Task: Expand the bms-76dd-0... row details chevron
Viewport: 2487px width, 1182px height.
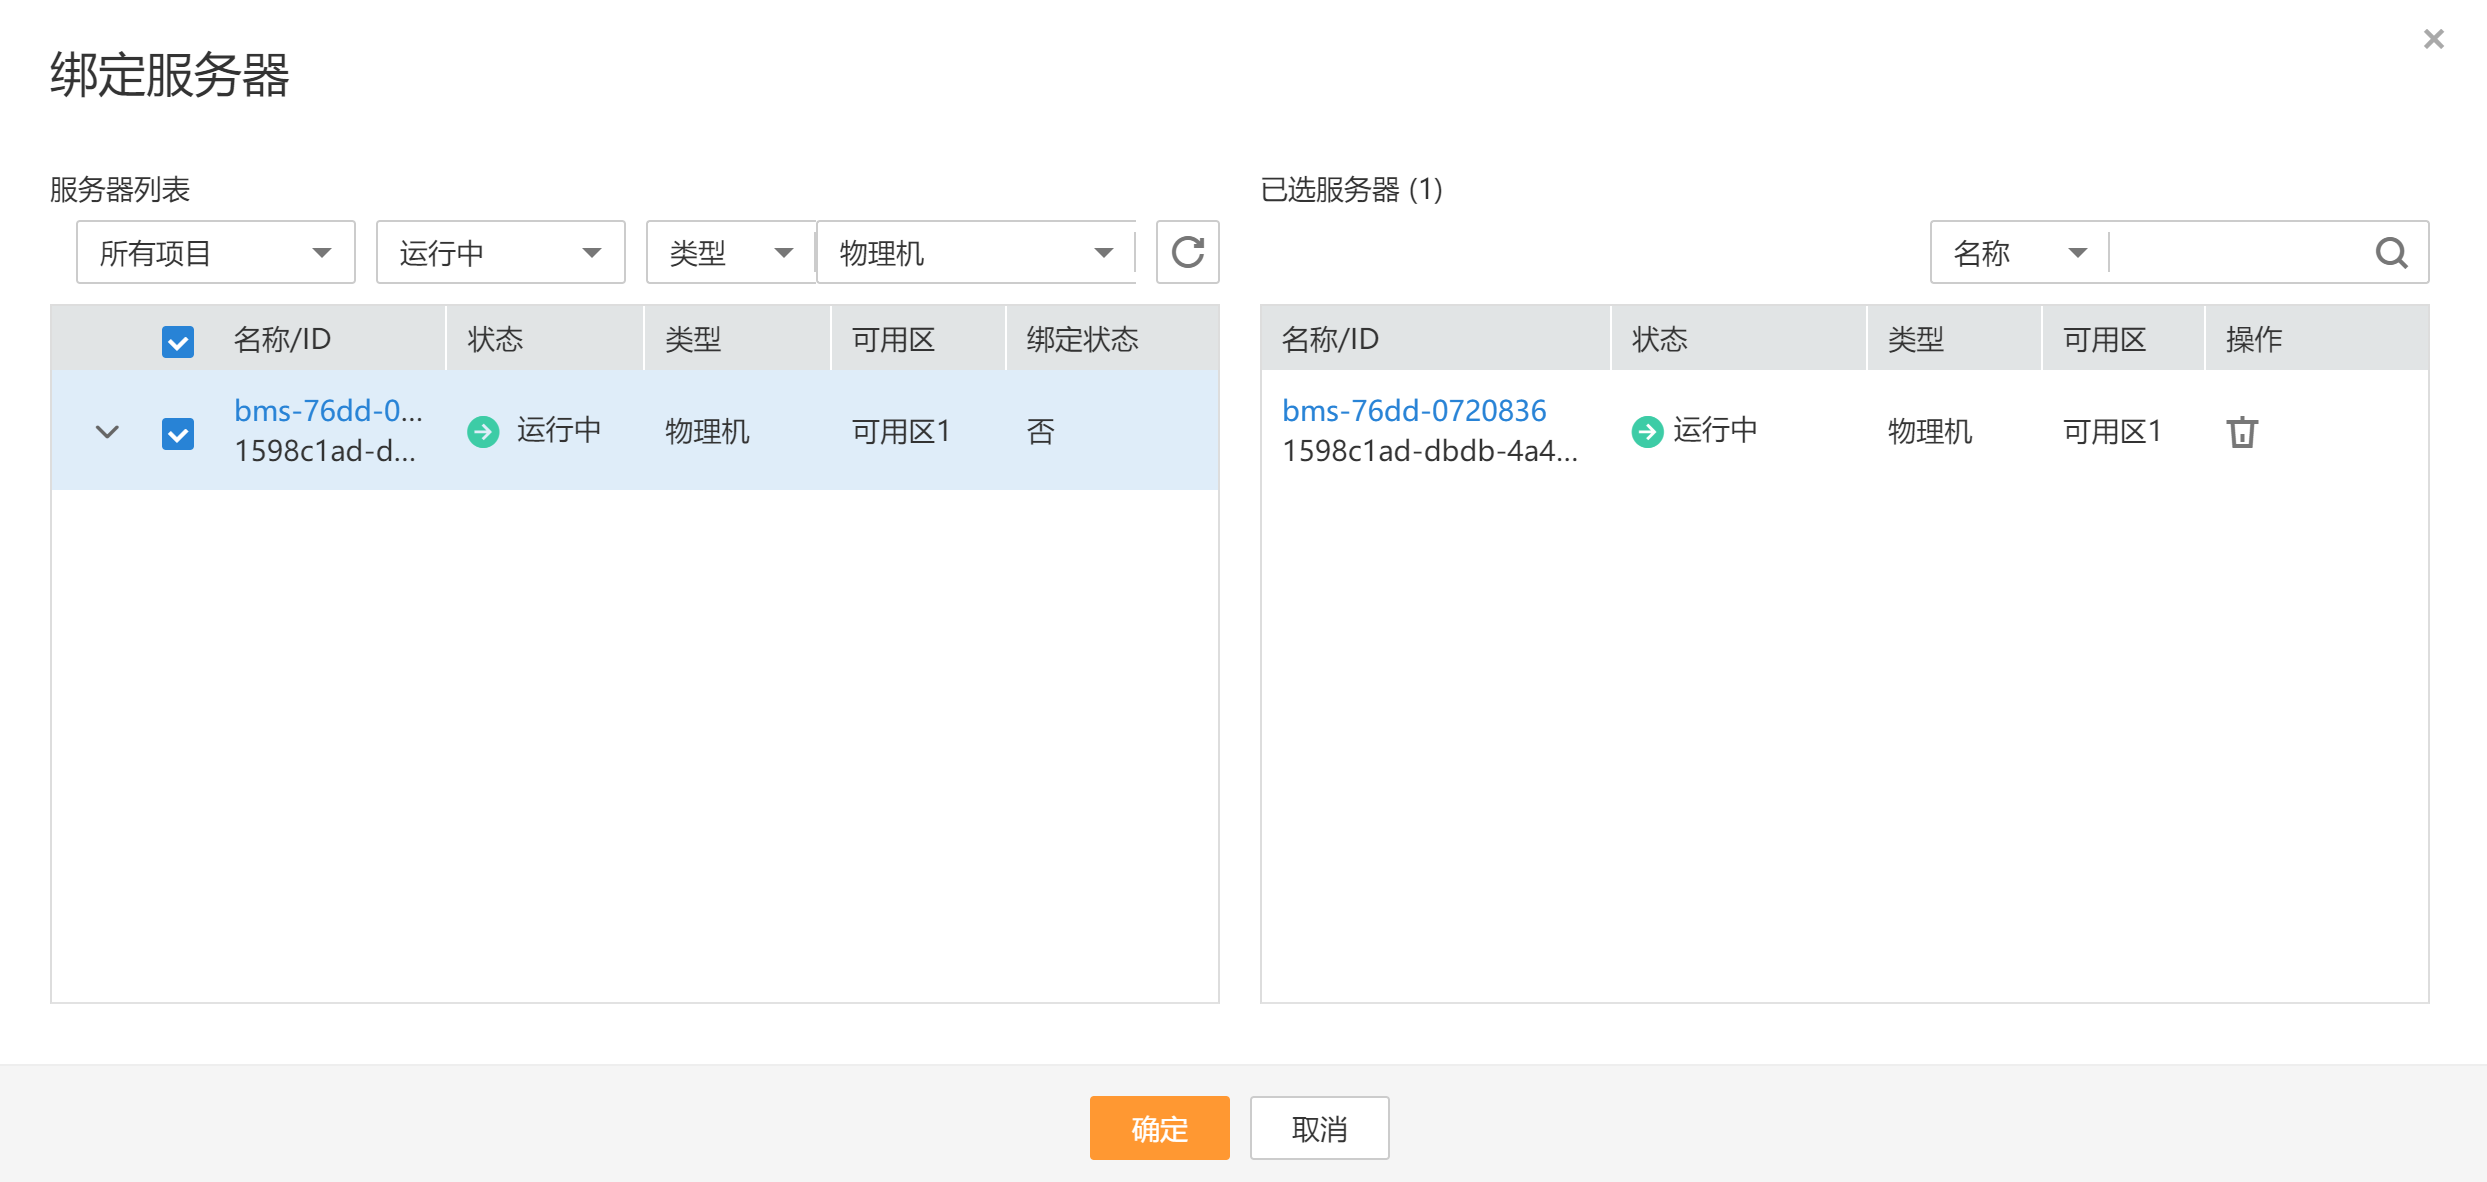Action: point(107,432)
